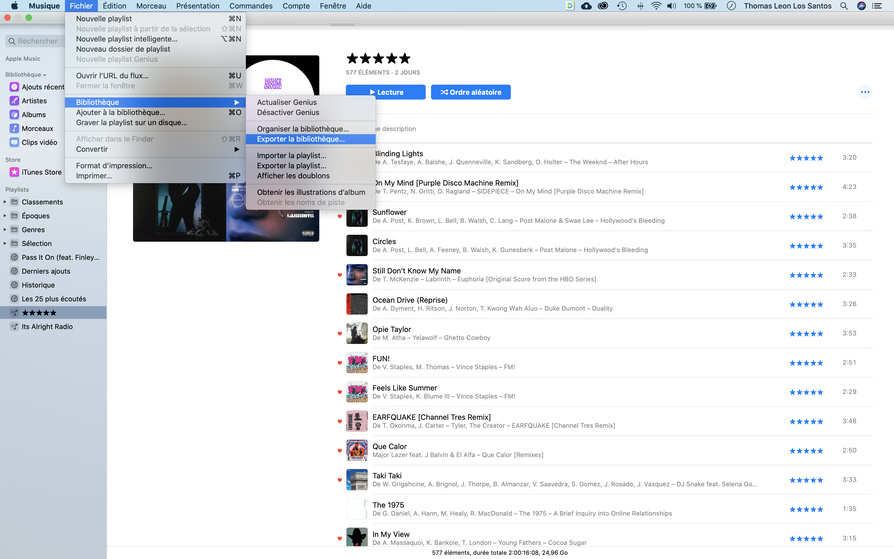Toggle the heart on Opie Taylor
This screenshot has height=559, width=894.
(x=340, y=333)
